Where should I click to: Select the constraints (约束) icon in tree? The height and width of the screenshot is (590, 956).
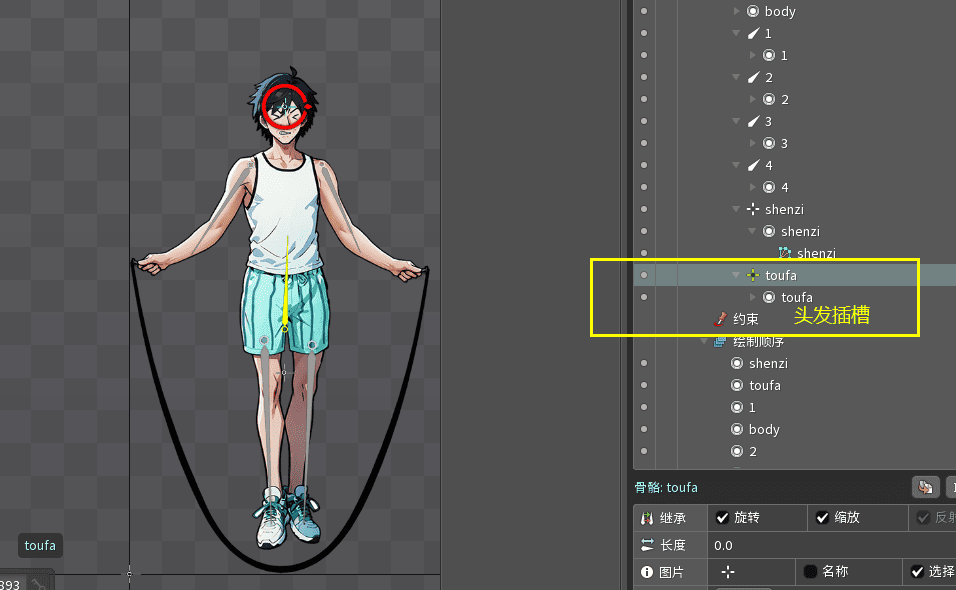click(x=720, y=319)
